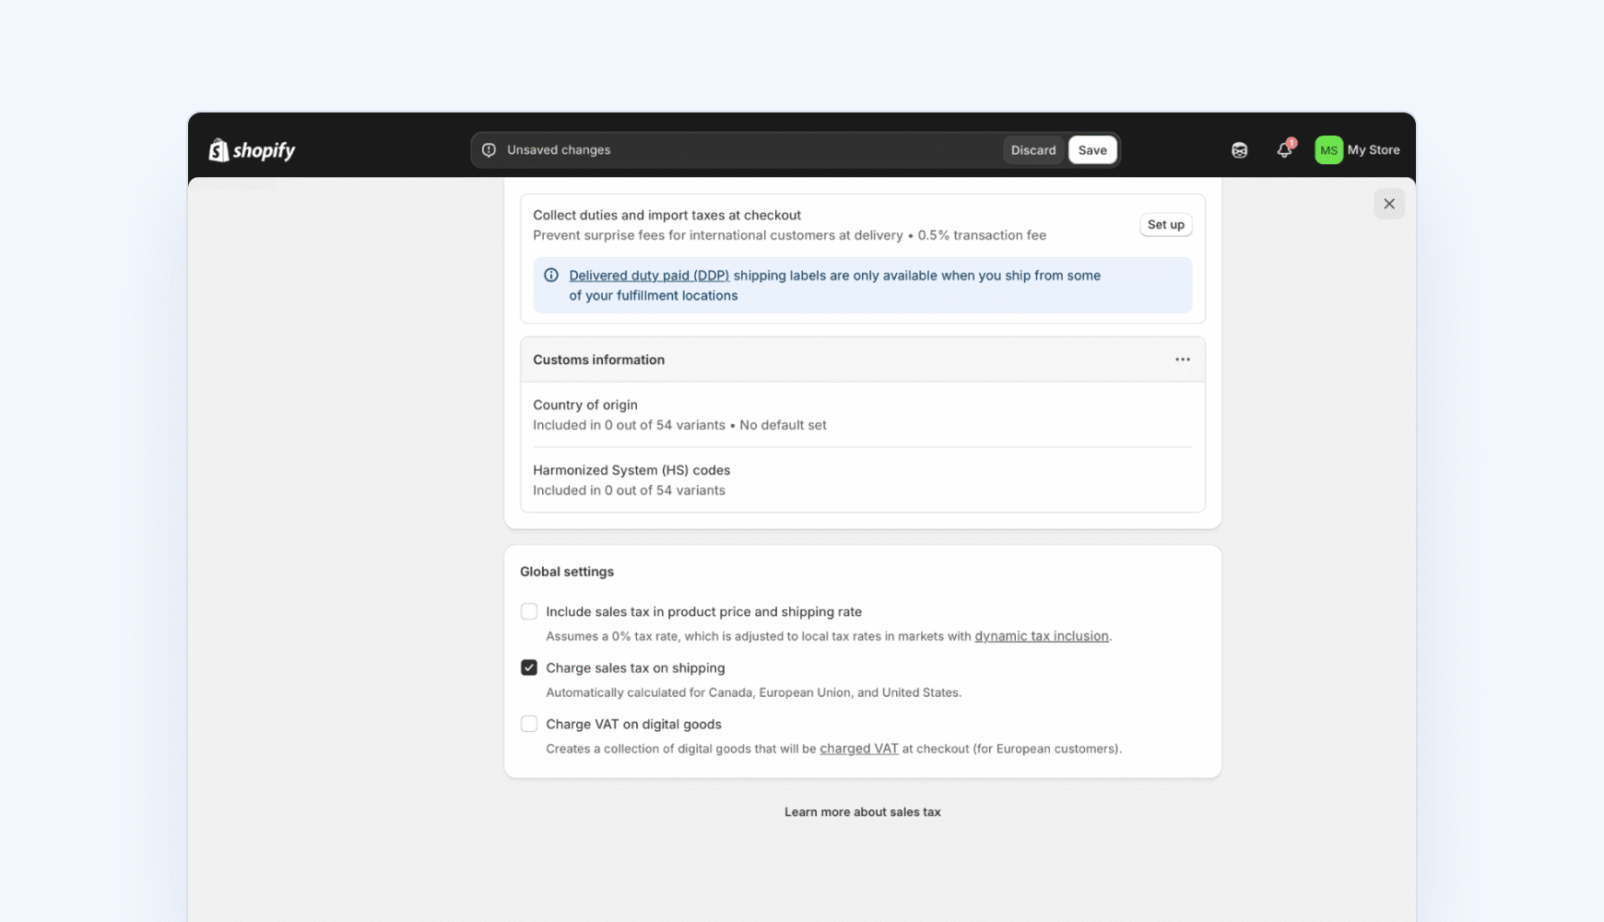This screenshot has width=1604, height=922.
Task: Enable Charge VAT on digital goods
Action: point(529,723)
